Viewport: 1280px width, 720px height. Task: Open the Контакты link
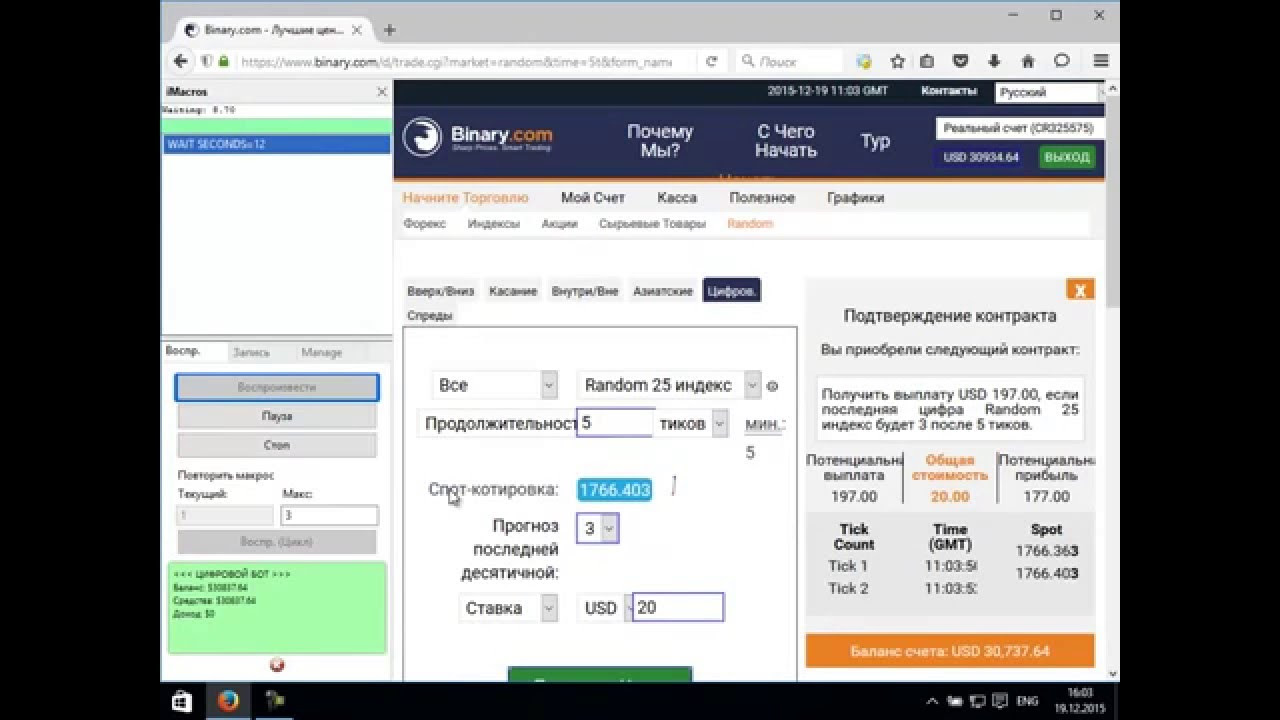(949, 91)
